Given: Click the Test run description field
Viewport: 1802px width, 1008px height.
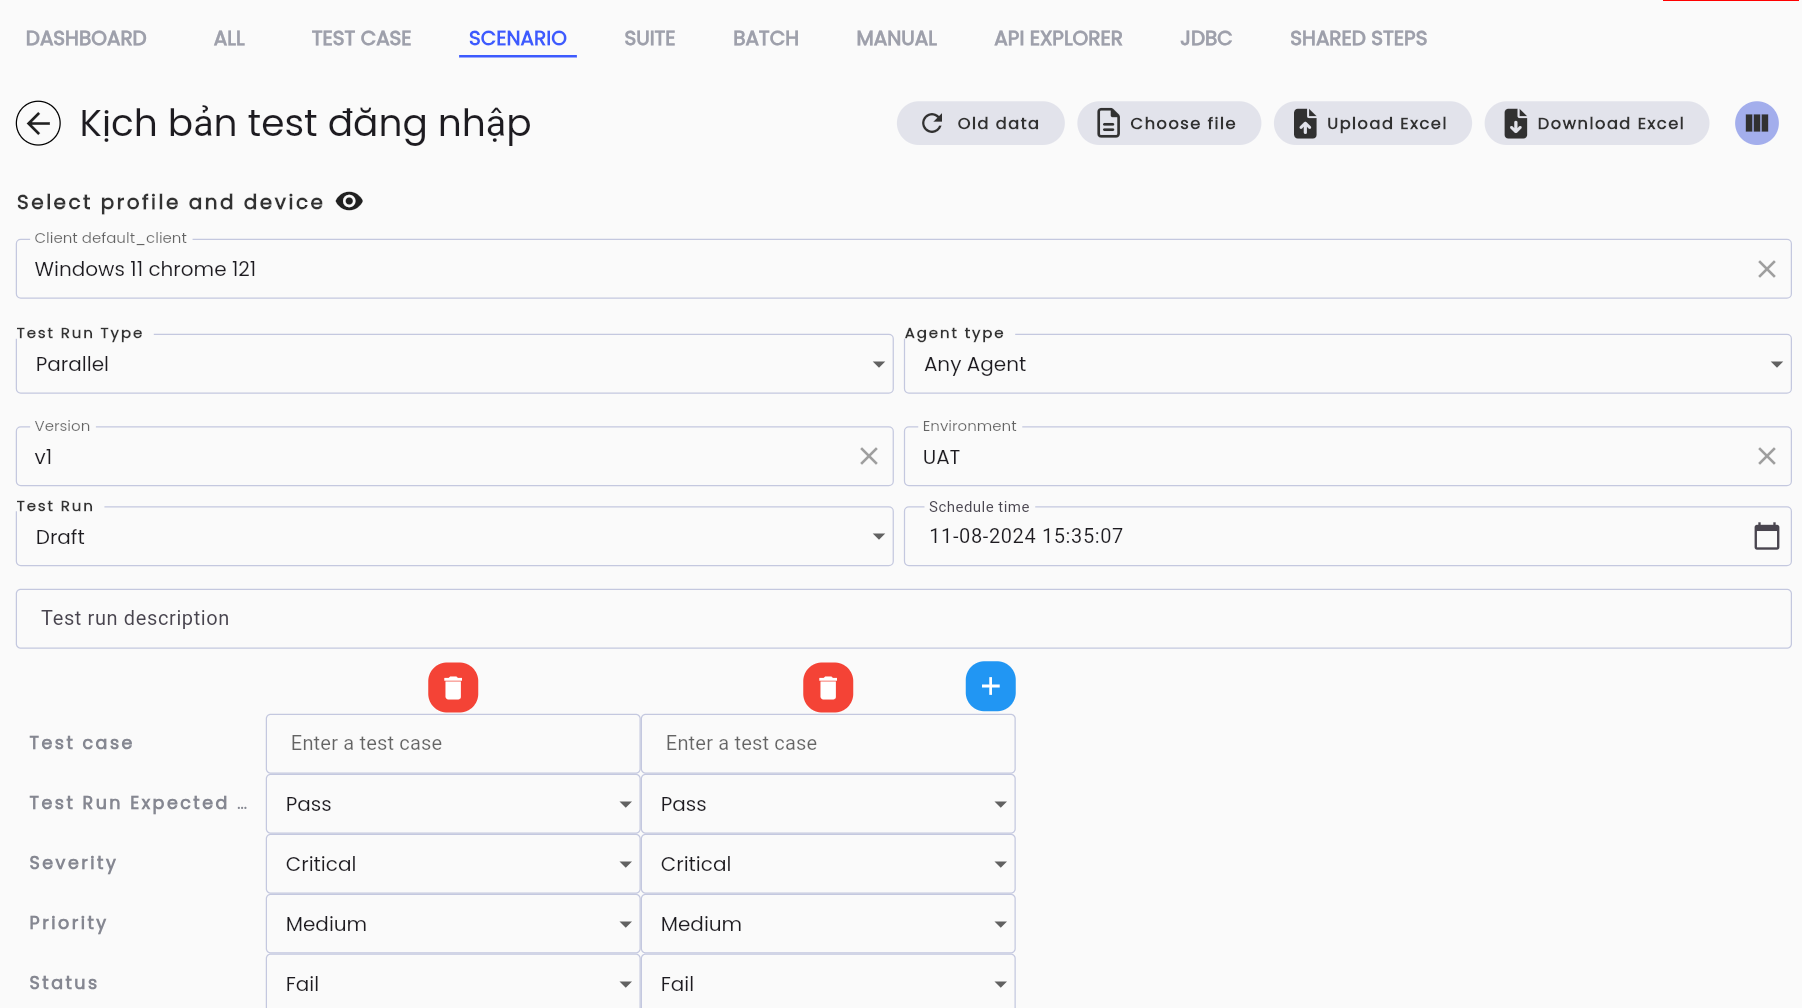Looking at the screenshot, I should click(x=903, y=618).
